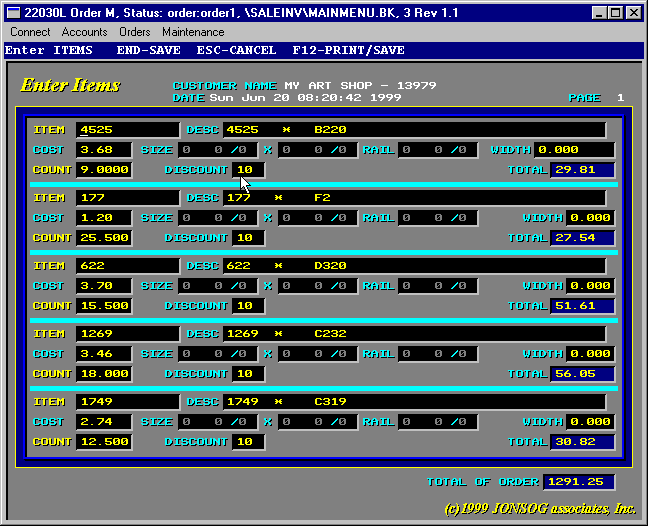Screen dimensions: 648x526
Task: Click the DISCOUNT field for item 1269
Action: click(248, 374)
